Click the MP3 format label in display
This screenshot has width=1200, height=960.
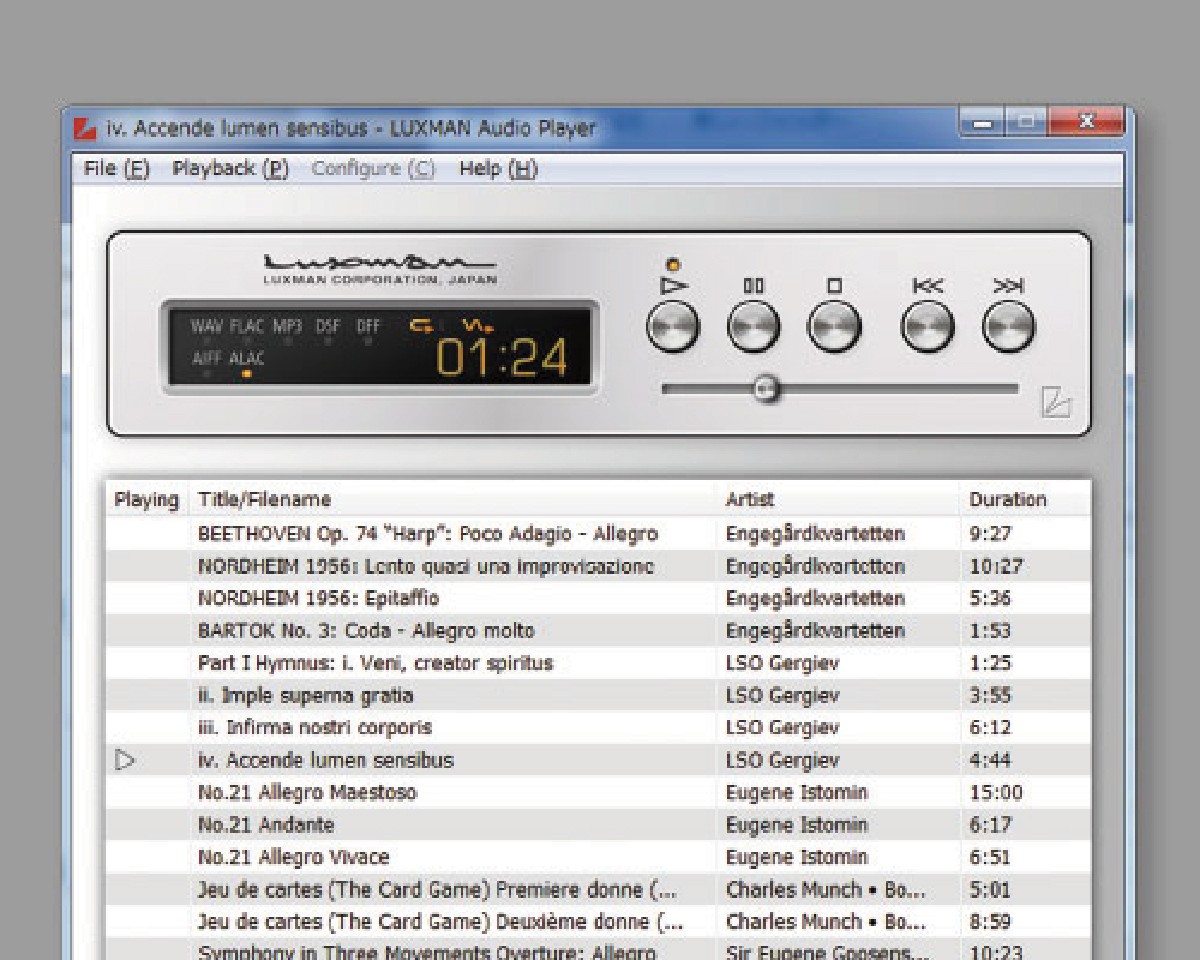pos(288,326)
